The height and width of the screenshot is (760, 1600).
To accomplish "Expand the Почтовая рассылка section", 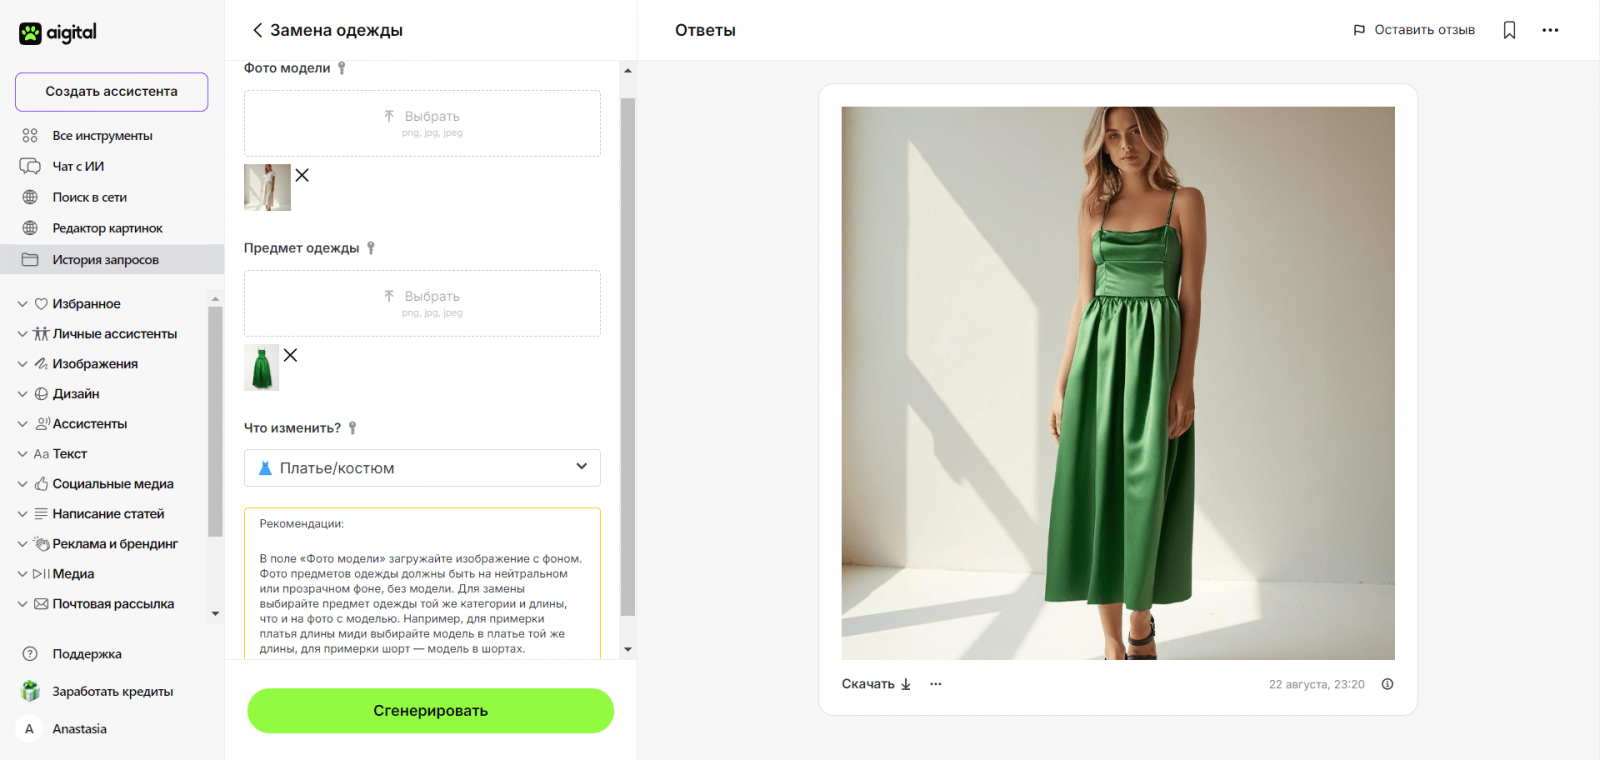I will (22, 604).
